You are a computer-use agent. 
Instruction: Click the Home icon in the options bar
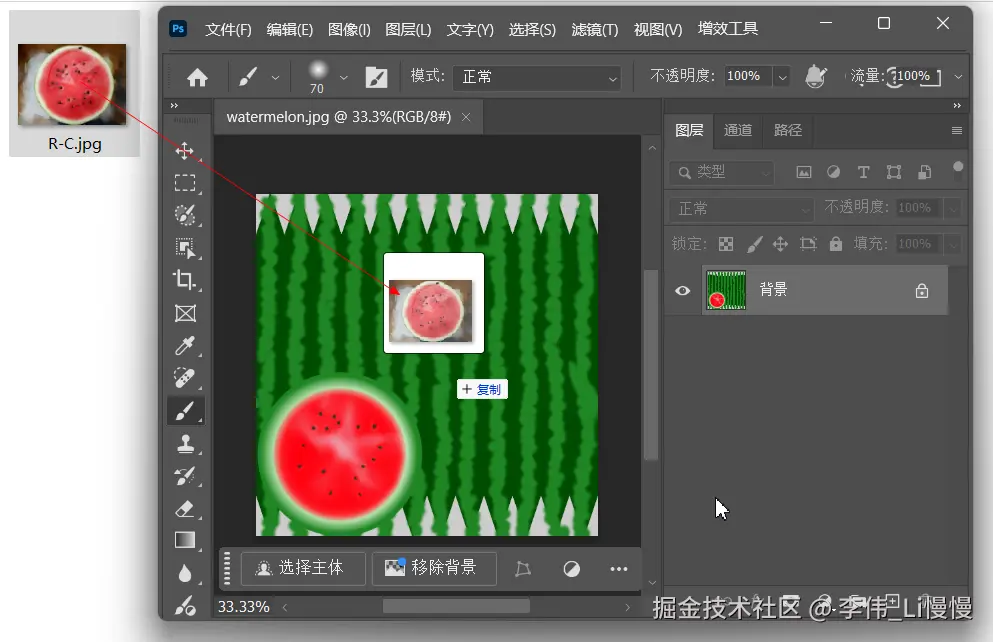pyautogui.click(x=198, y=76)
